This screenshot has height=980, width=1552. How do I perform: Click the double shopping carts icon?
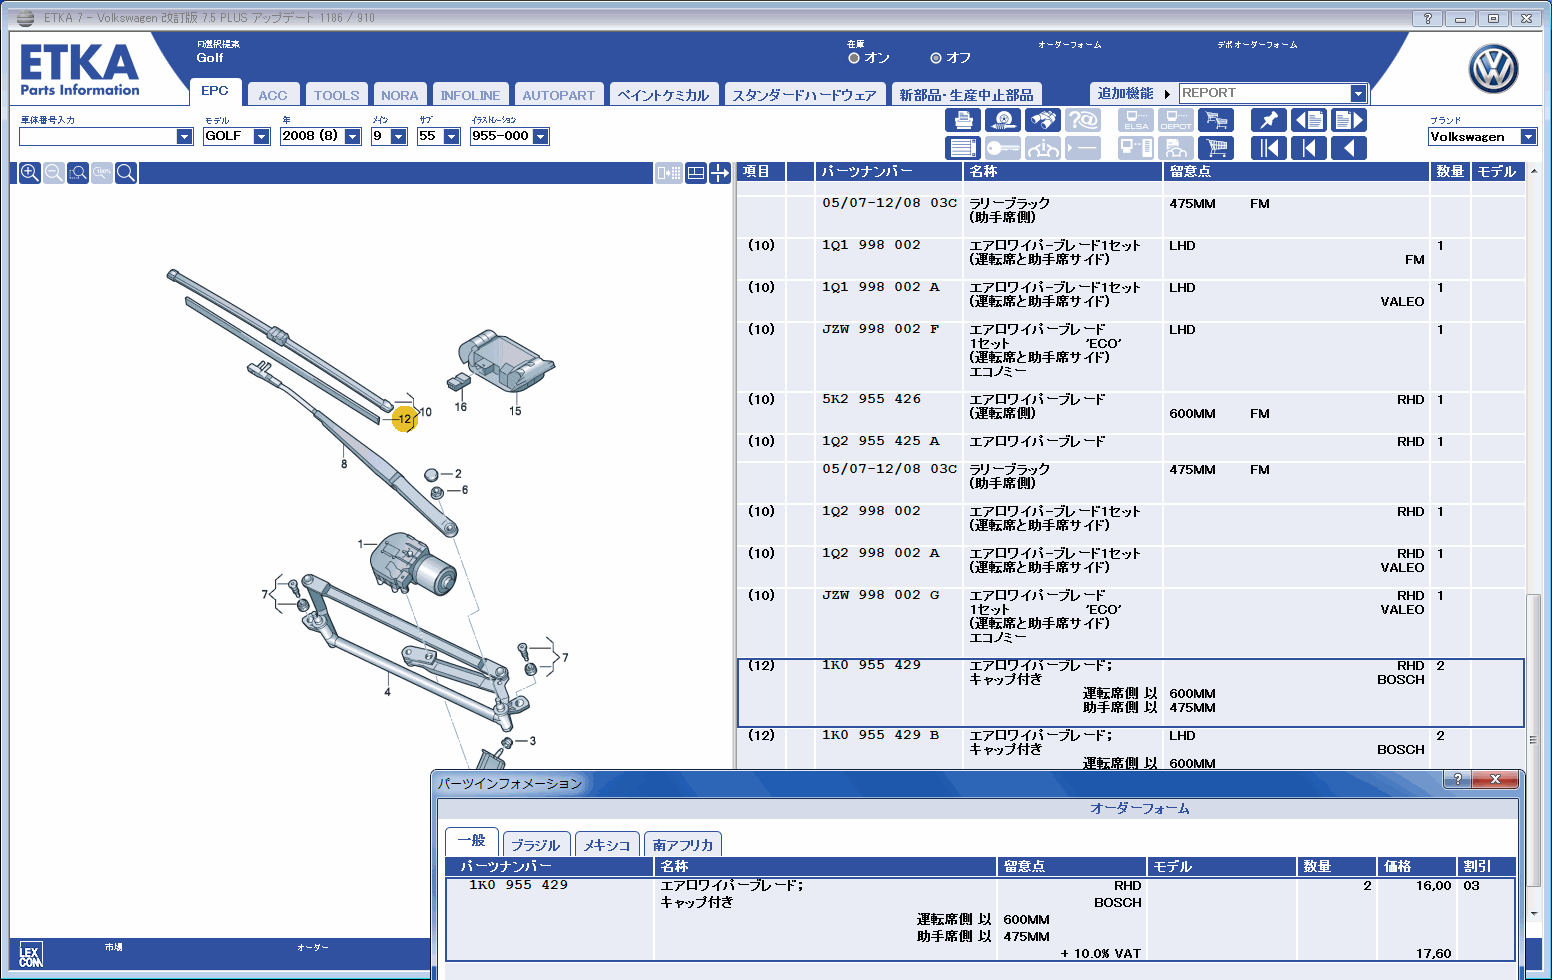tap(1216, 120)
